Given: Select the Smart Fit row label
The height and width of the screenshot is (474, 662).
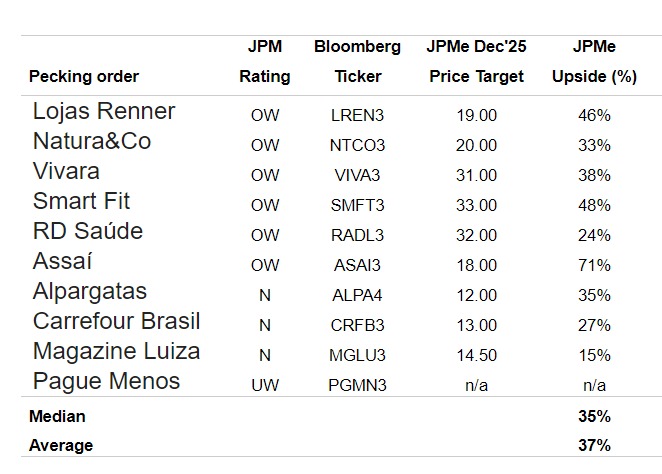Looking at the screenshot, I should (81, 201).
